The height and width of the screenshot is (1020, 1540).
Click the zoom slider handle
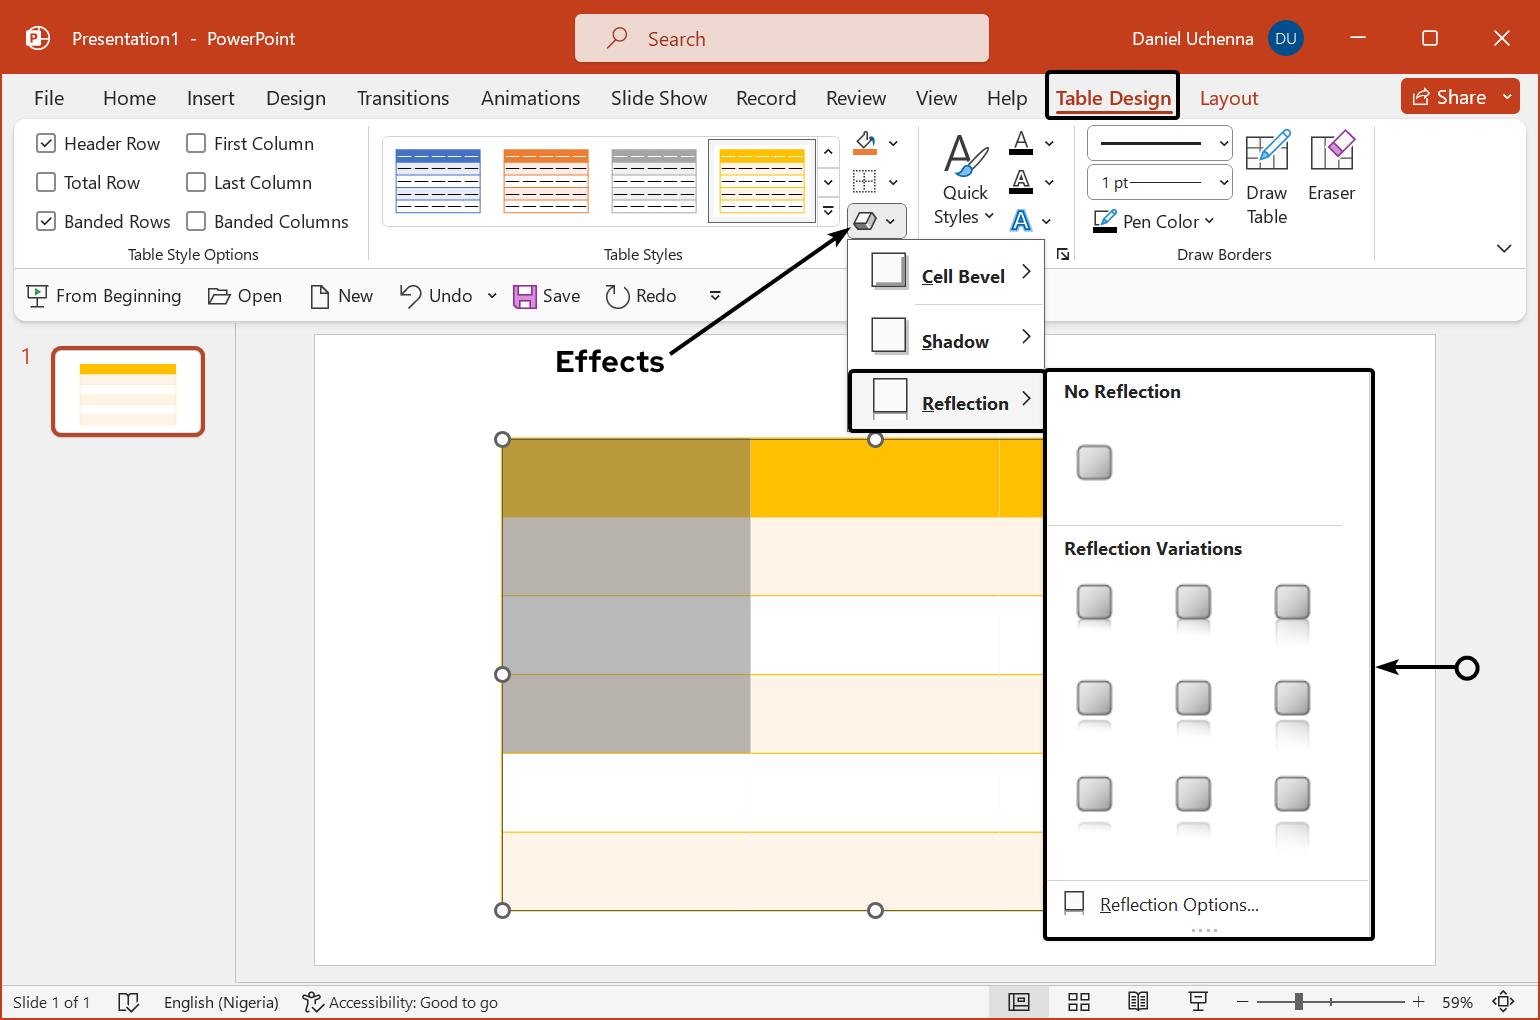(1298, 1002)
